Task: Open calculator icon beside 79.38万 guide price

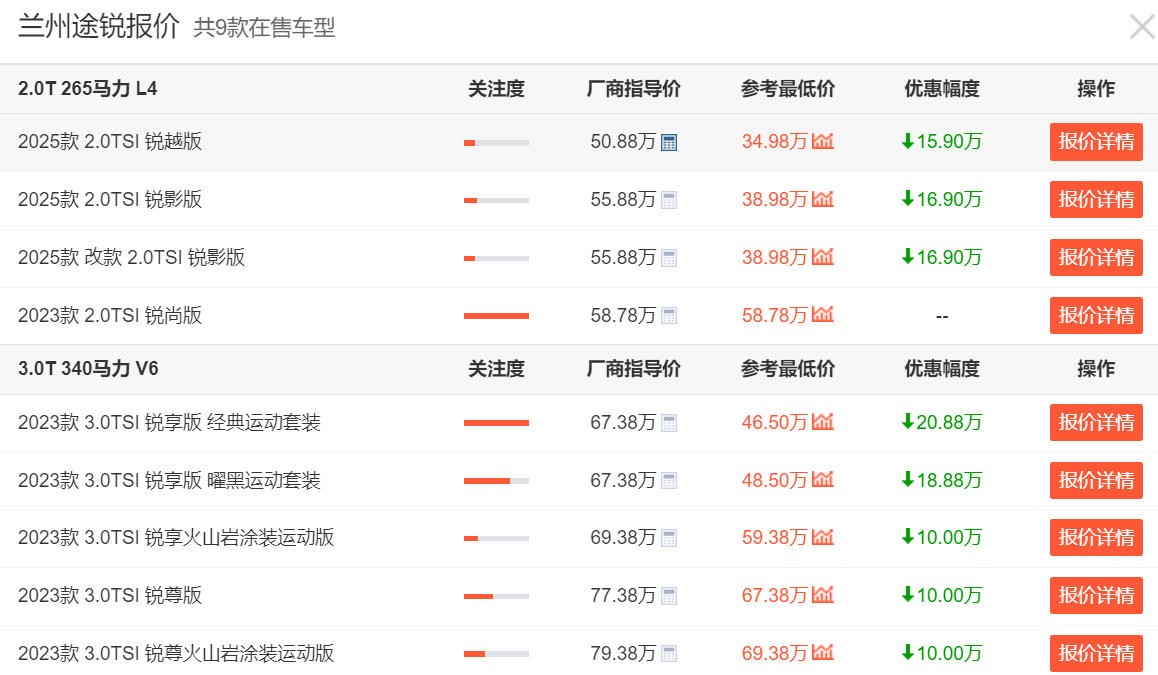Action: (x=669, y=654)
